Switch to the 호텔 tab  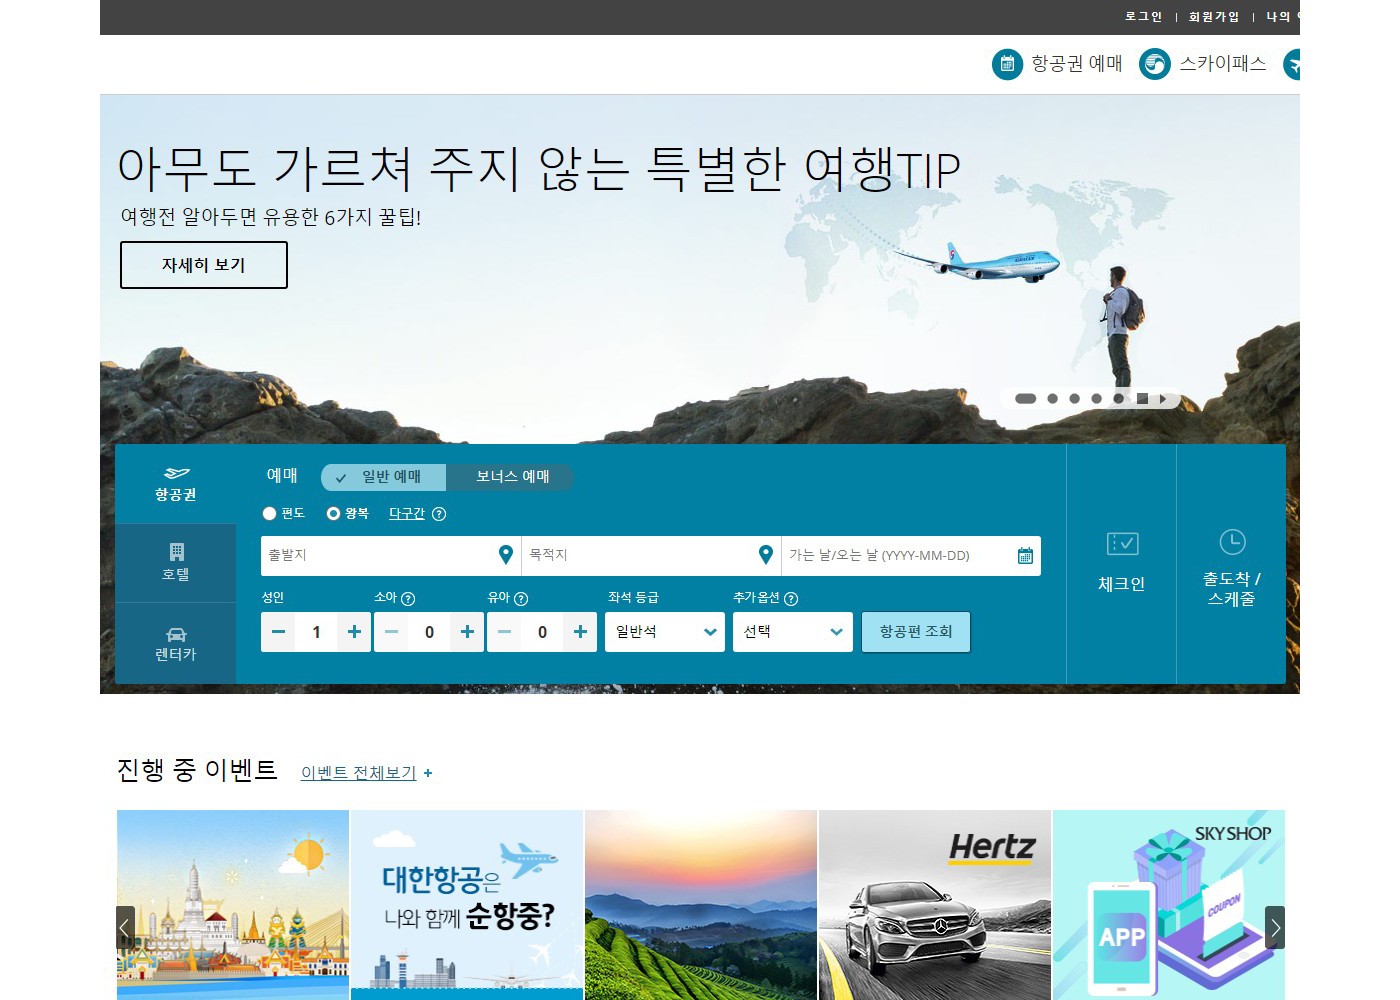(176, 562)
